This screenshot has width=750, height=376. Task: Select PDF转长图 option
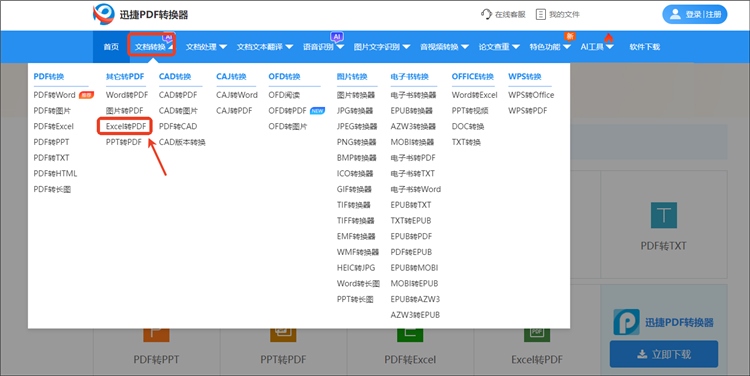click(52, 189)
